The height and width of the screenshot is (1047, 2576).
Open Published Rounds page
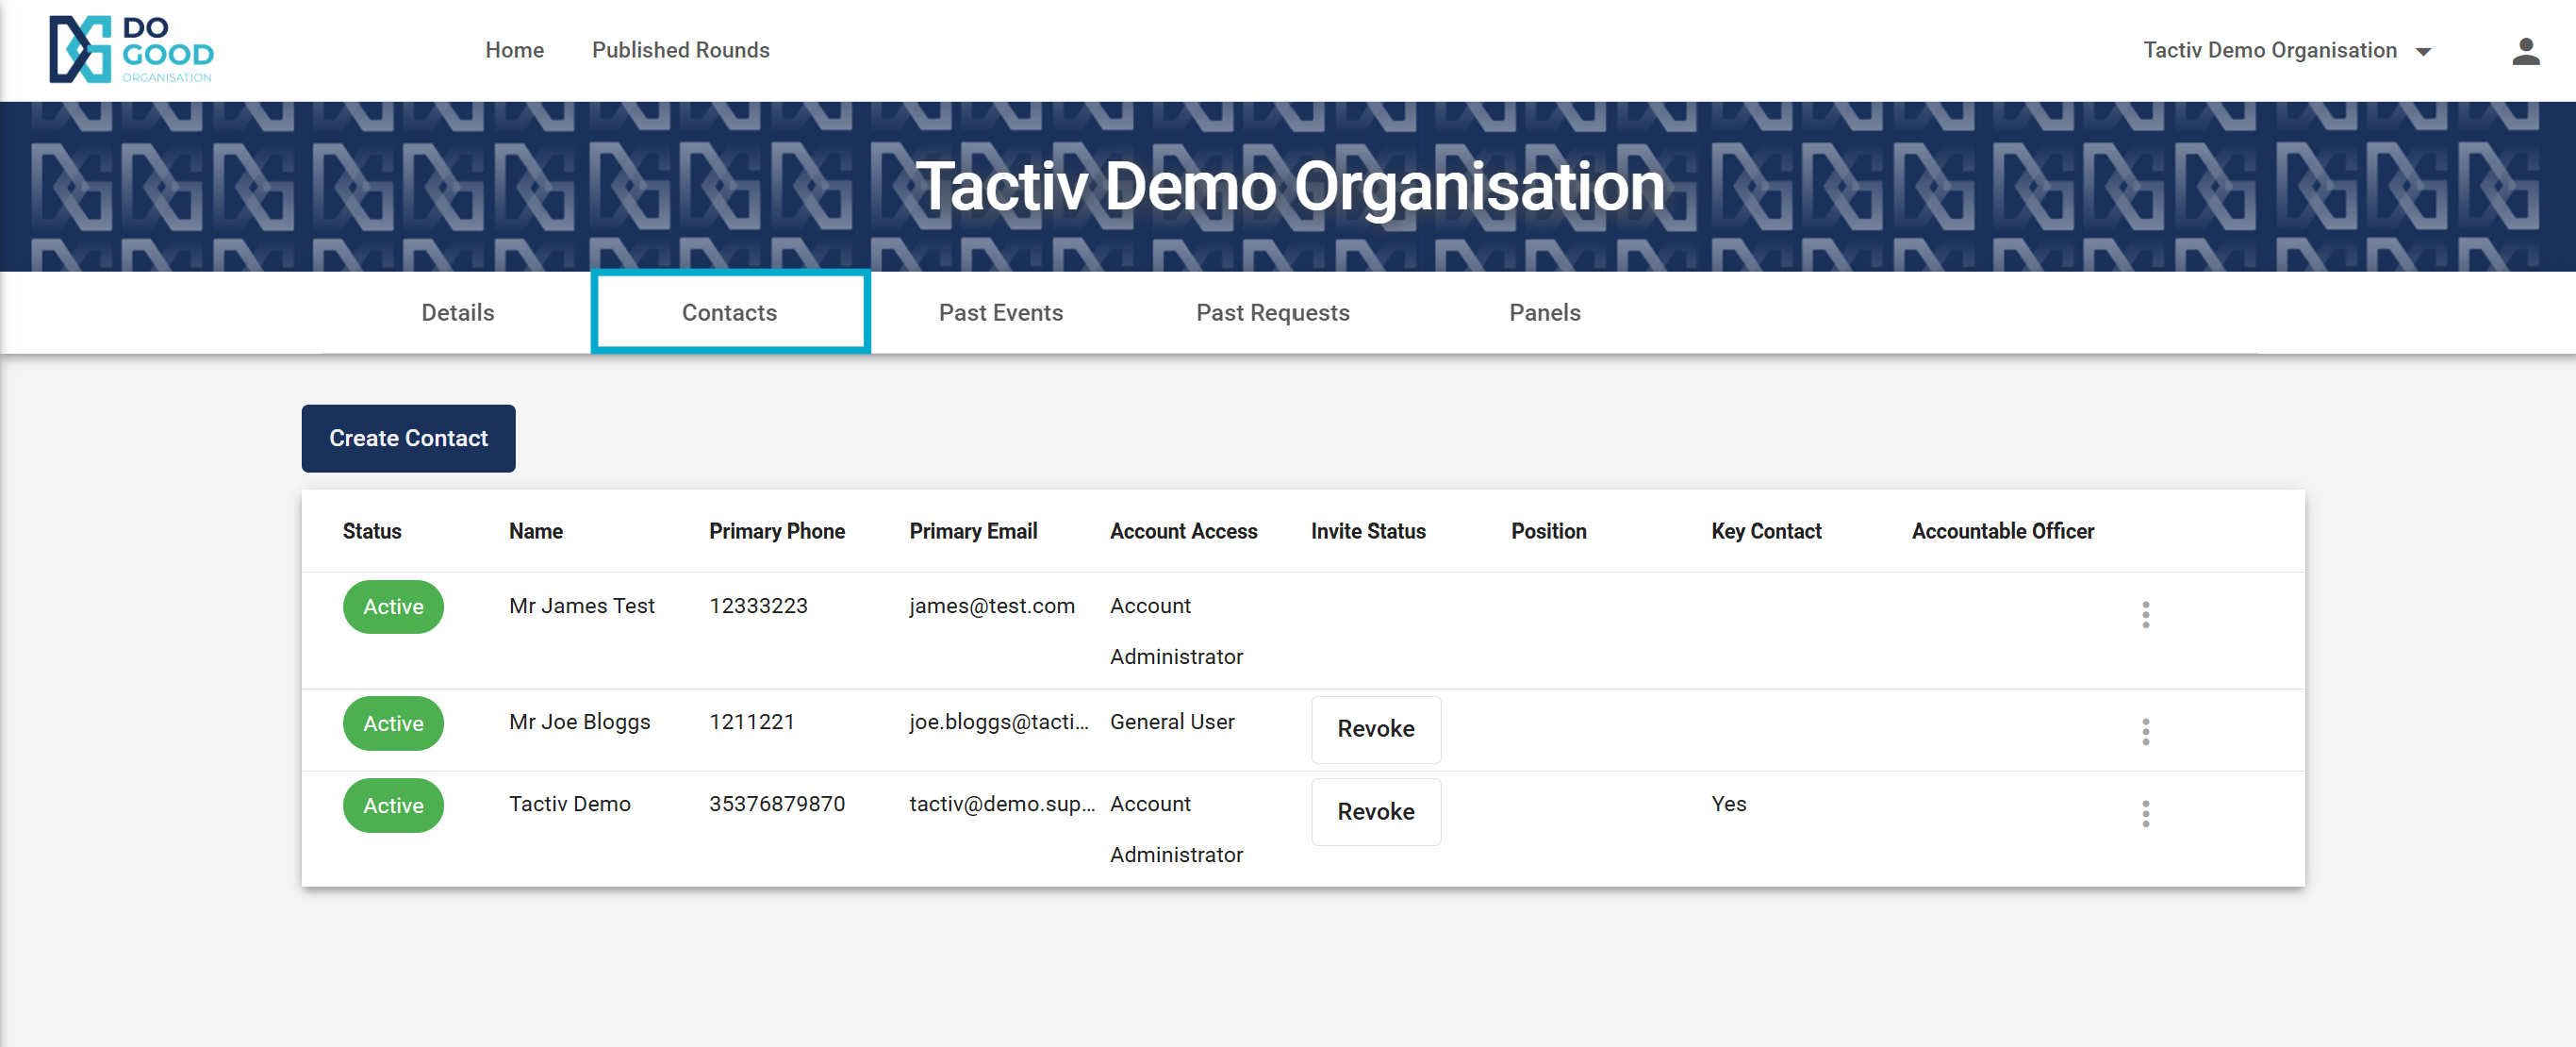(x=680, y=50)
